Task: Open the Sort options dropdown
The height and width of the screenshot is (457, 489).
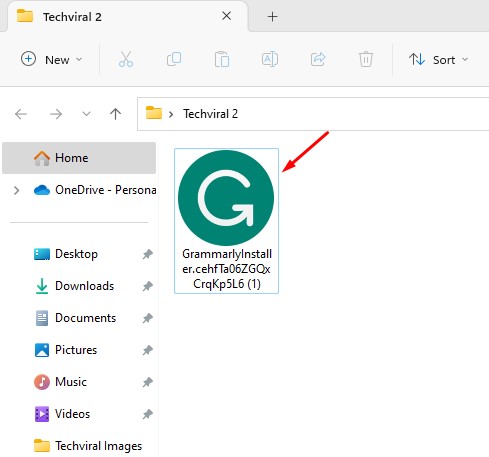Action: coord(439,60)
